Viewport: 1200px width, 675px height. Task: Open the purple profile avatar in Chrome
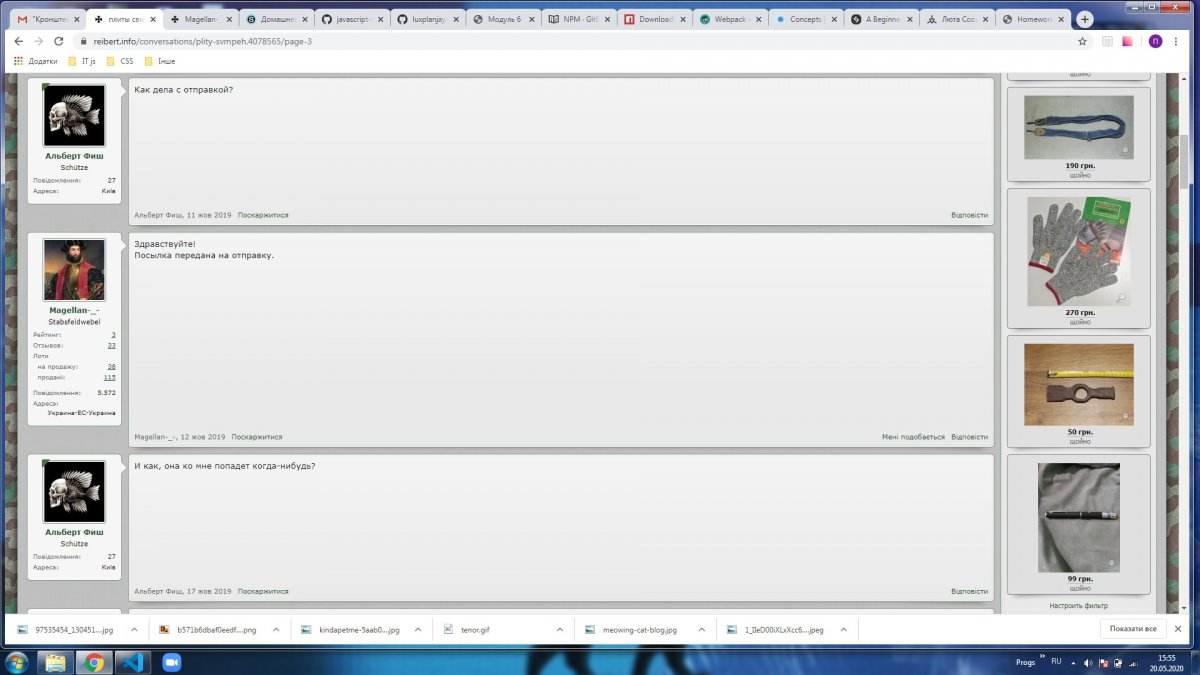tap(1155, 41)
